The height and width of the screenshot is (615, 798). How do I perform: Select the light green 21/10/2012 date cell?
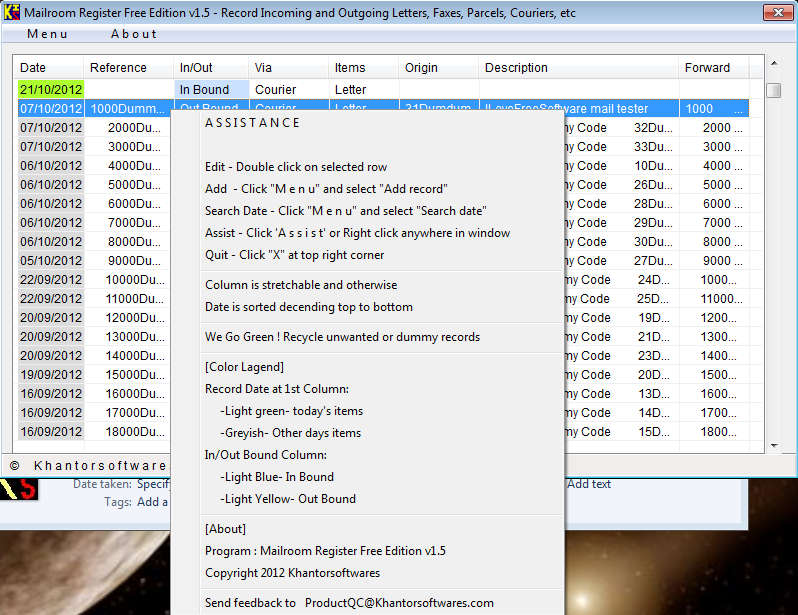(50, 90)
